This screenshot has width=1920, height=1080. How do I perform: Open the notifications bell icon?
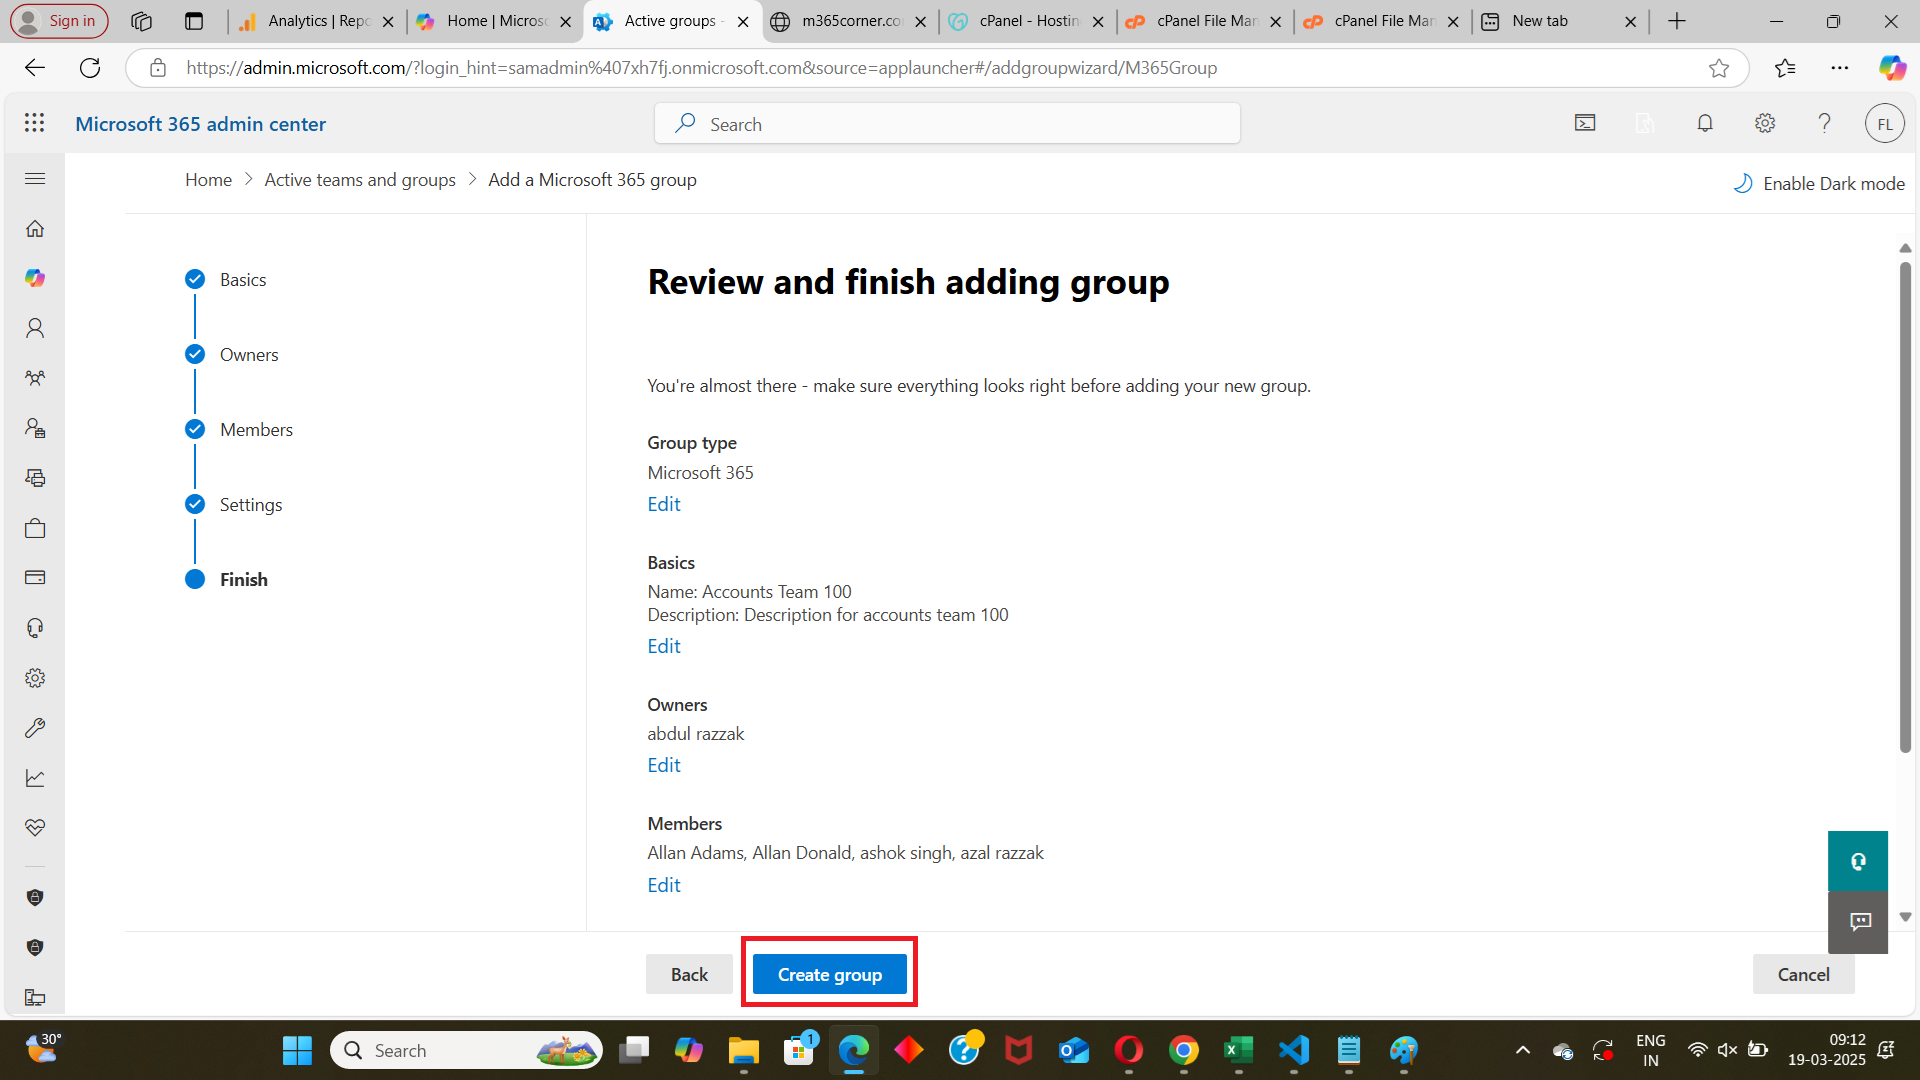tap(1705, 123)
